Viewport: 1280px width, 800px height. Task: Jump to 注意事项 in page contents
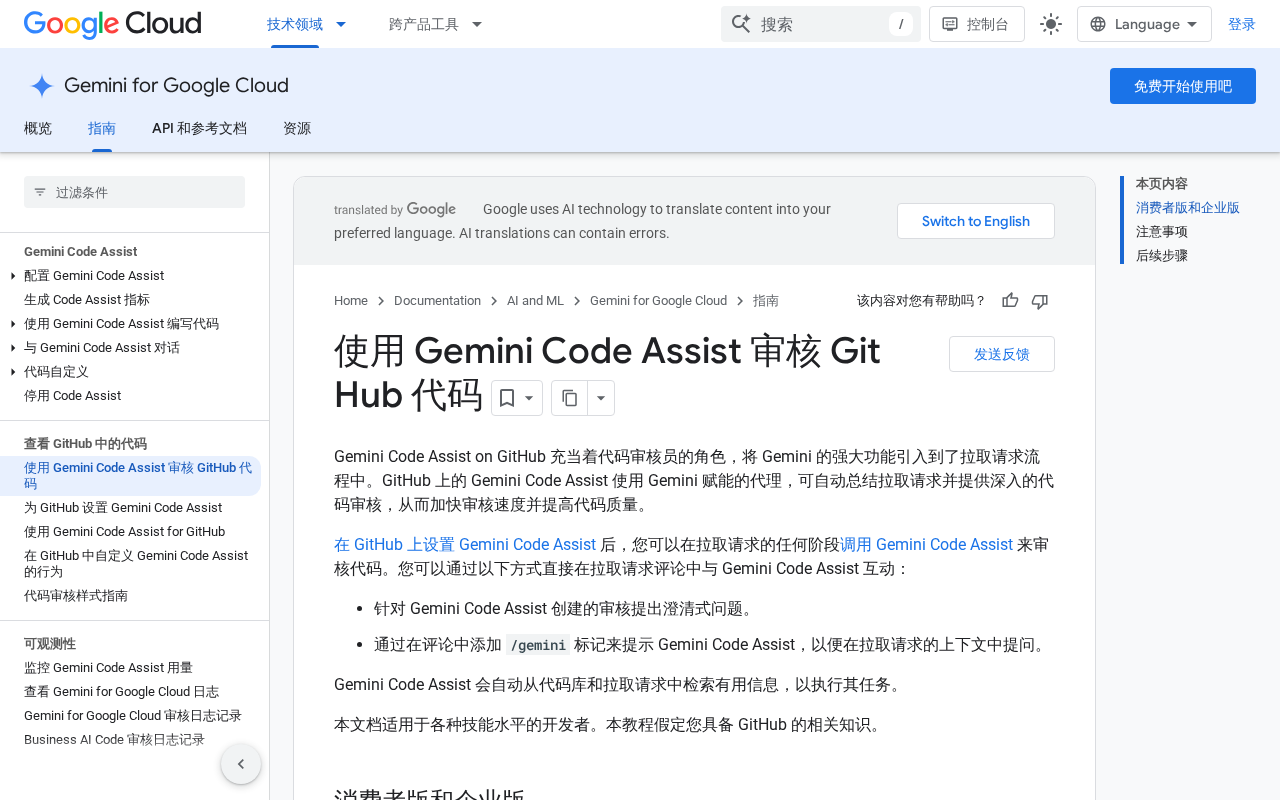(x=1162, y=232)
